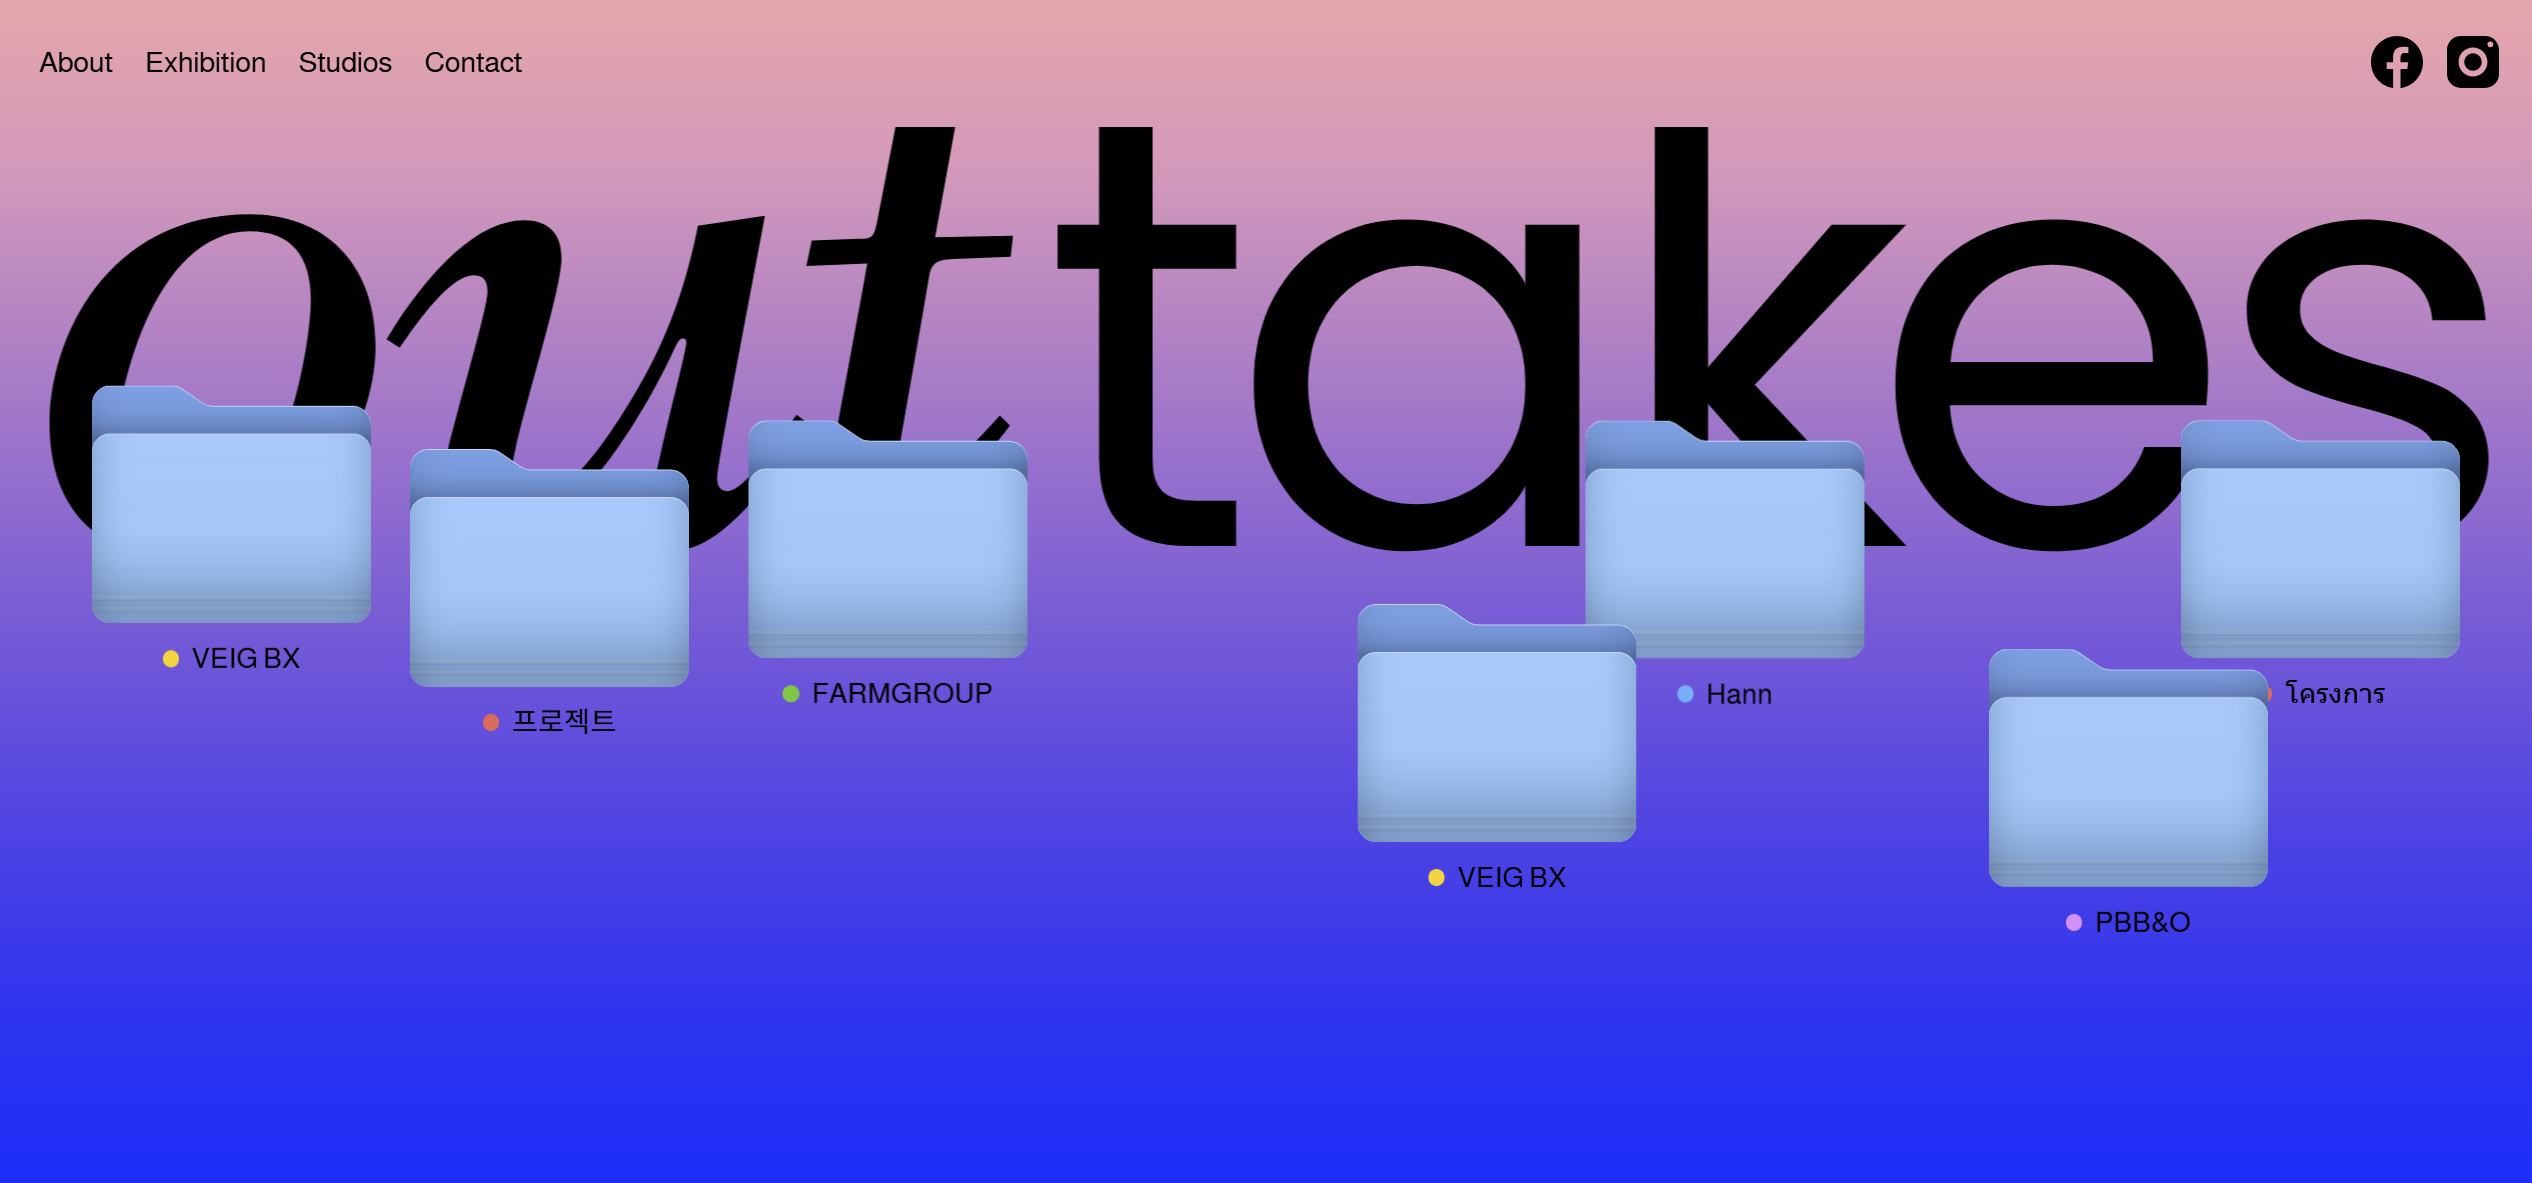The height and width of the screenshot is (1183, 2532).
Task: Open the Facebook icon link
Action: (2396, 62)
